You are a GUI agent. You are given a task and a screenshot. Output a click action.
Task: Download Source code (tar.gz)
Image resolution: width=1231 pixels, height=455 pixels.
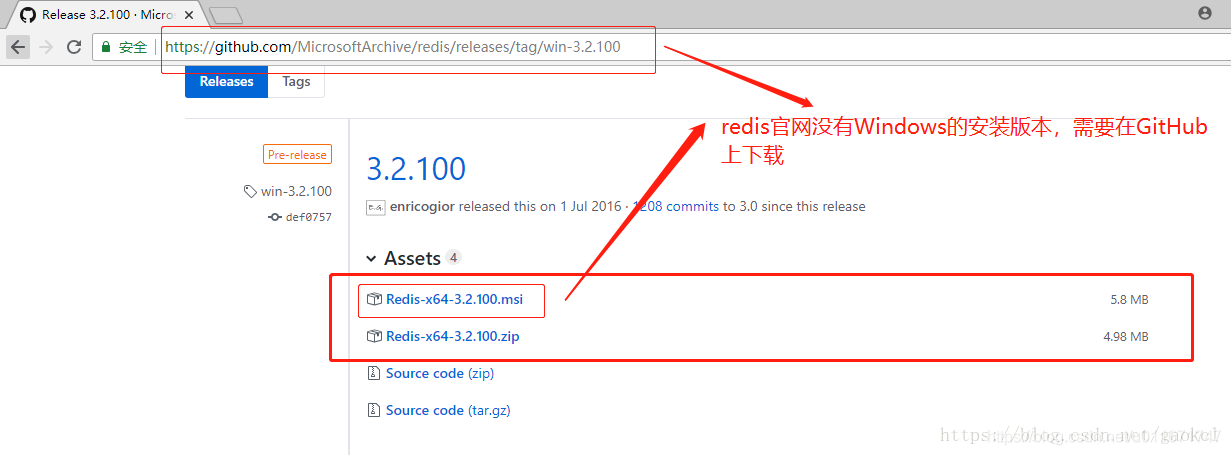448,410
